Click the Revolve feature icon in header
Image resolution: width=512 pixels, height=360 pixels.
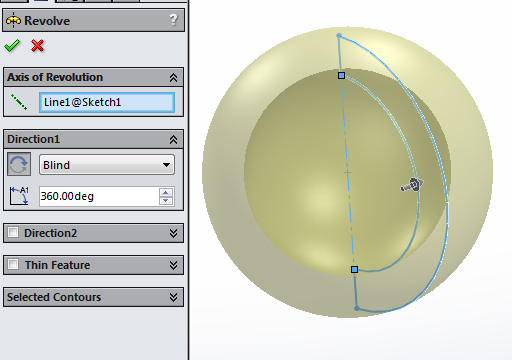coord(13,21)
